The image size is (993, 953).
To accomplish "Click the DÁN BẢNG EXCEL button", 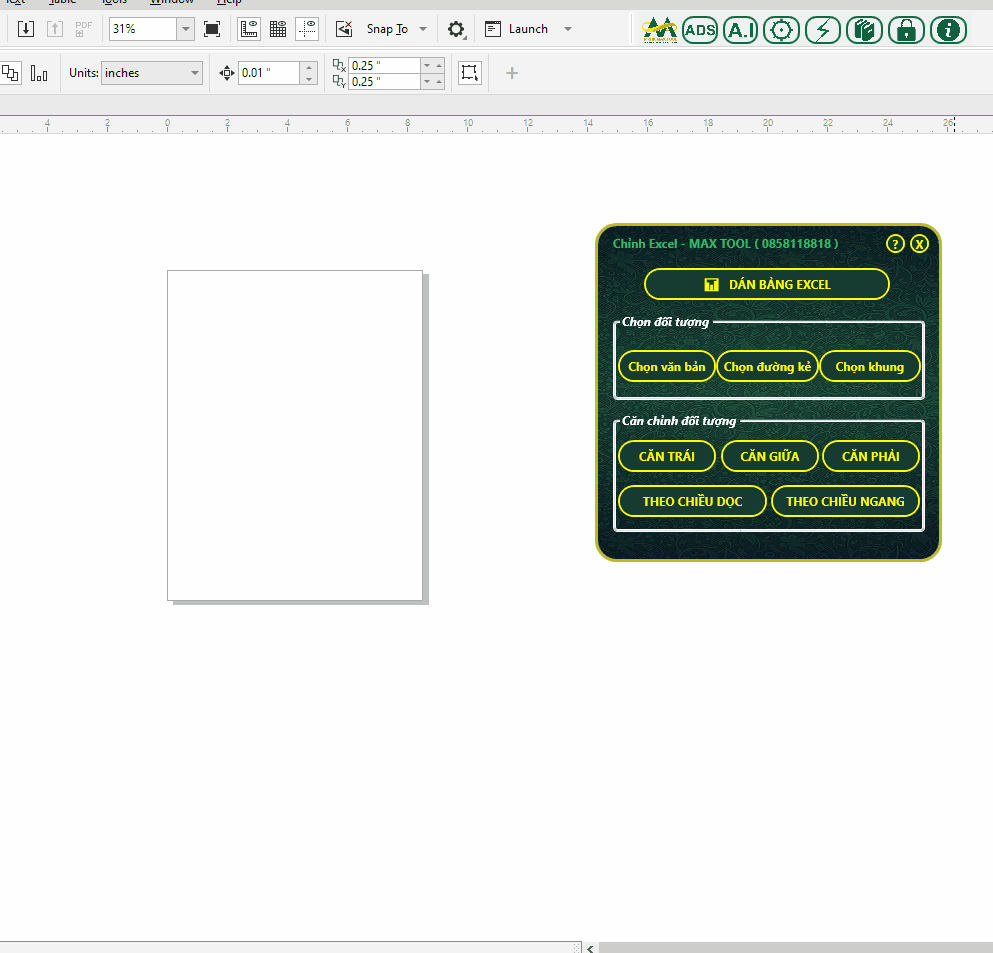I will tap(766, 284).
